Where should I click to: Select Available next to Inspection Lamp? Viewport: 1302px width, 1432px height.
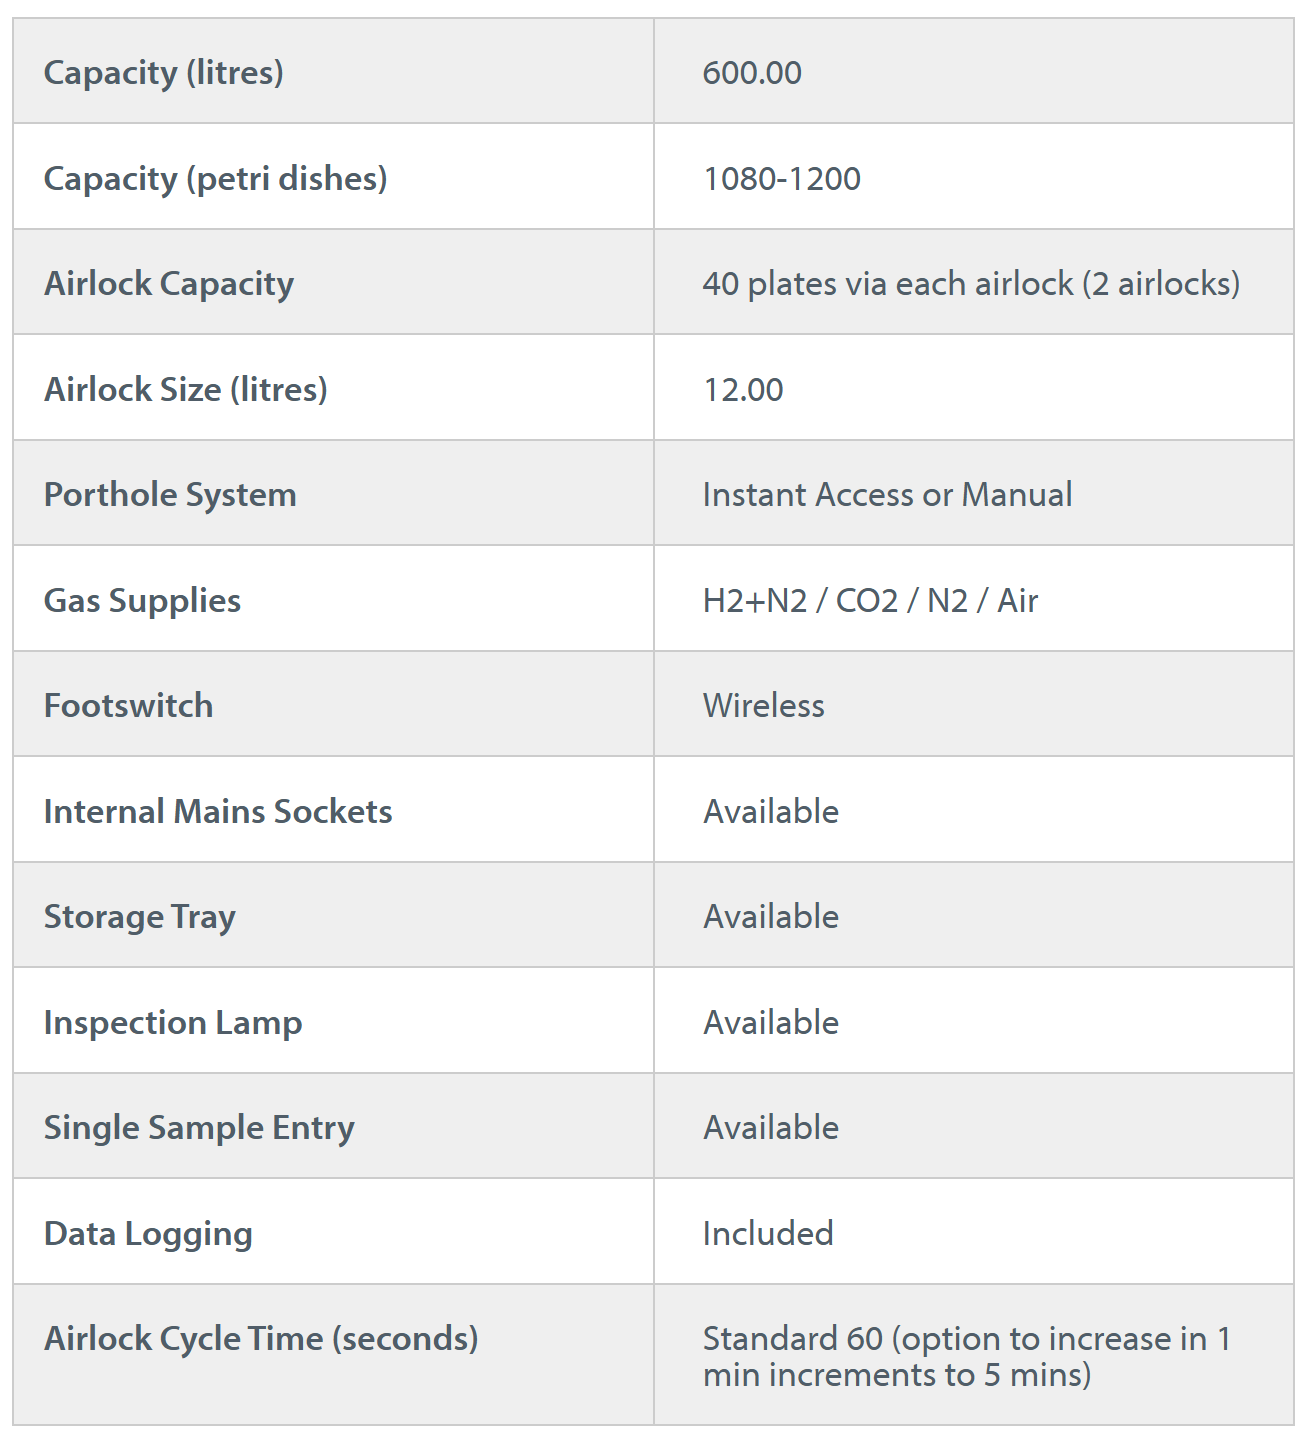coord(771,1023)
